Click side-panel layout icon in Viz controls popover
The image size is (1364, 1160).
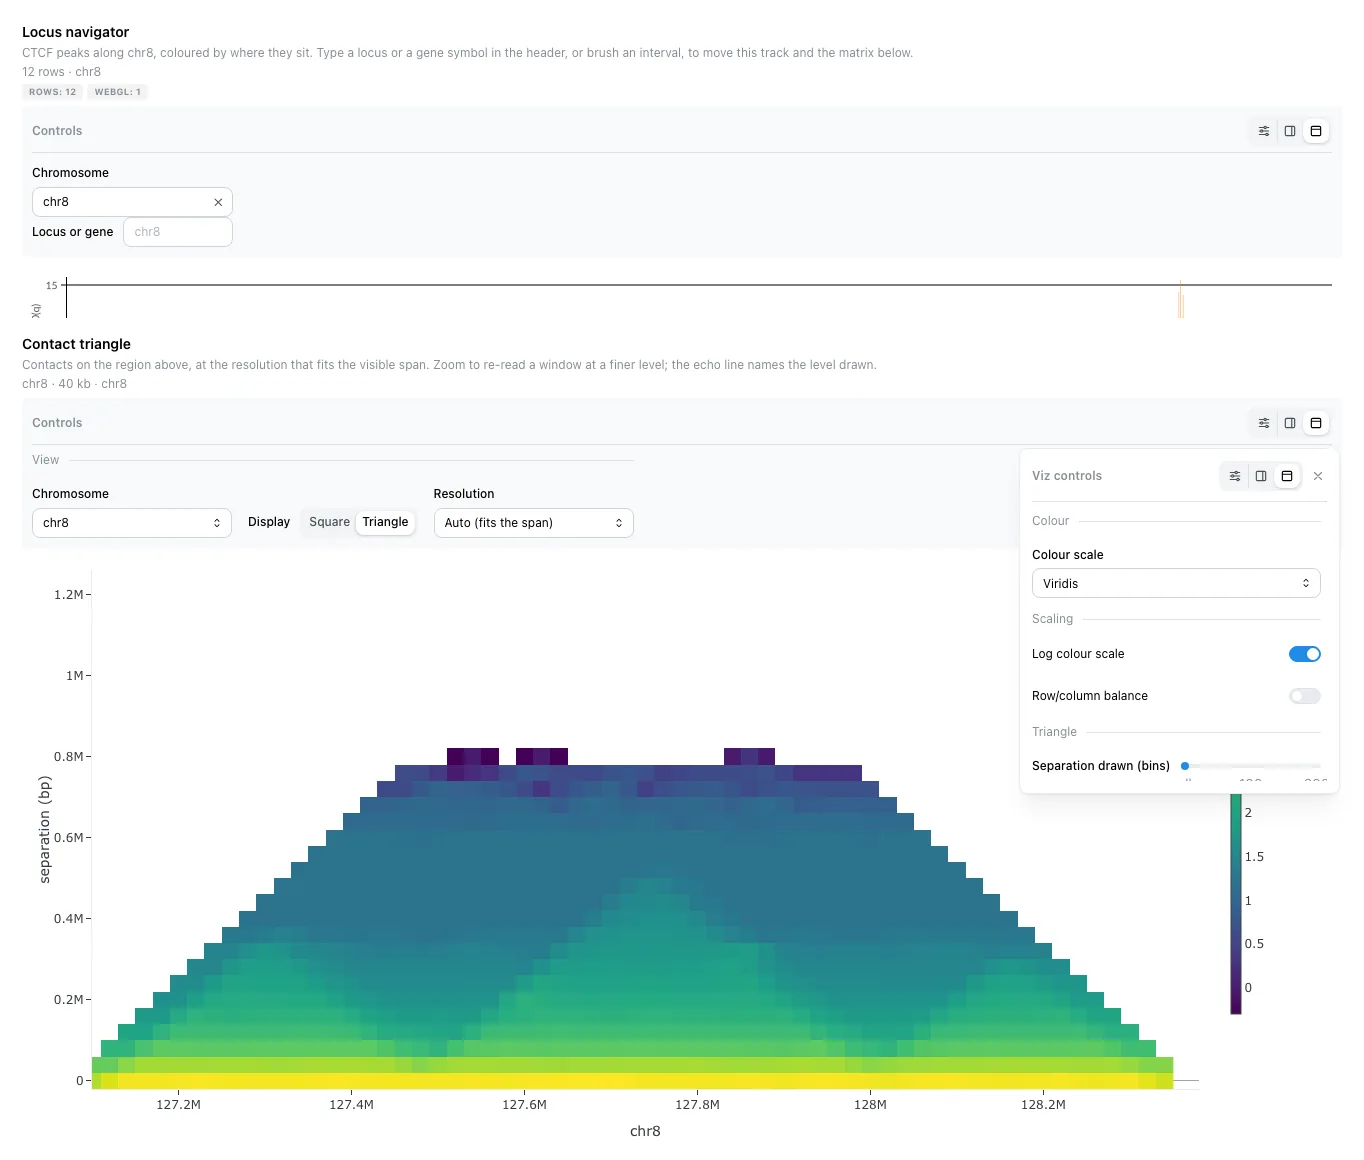[x=1261, y=476]
